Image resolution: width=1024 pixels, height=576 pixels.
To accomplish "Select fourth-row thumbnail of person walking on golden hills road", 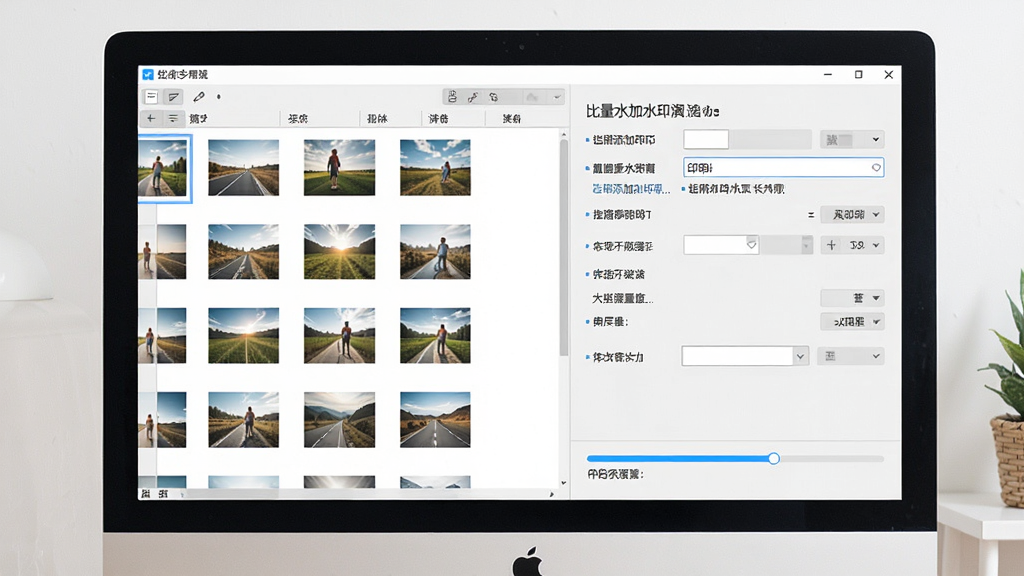I will tap(244, 419).
